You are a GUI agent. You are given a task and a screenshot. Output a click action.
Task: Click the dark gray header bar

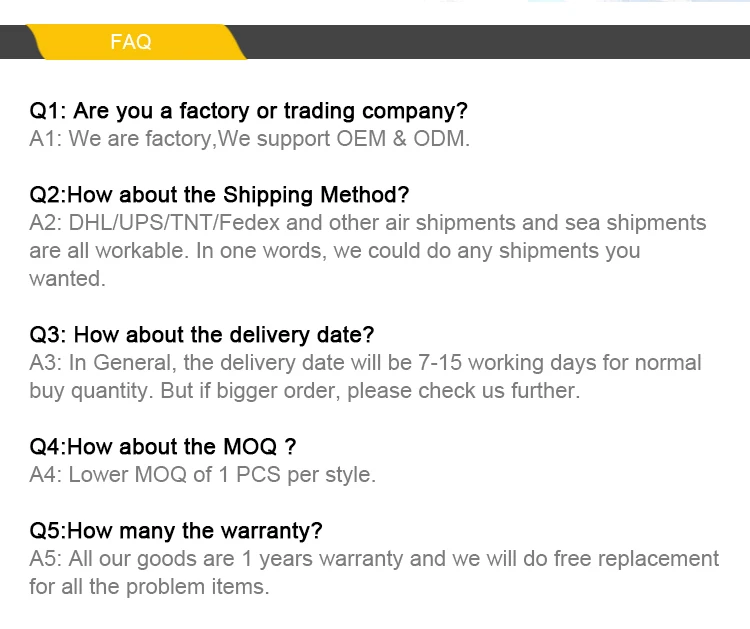pyautogui.click(x=500, y=42)
